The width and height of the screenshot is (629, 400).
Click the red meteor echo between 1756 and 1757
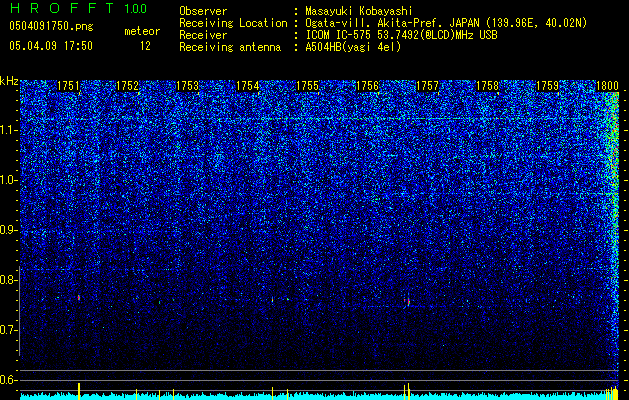click(x=407, y=301)
